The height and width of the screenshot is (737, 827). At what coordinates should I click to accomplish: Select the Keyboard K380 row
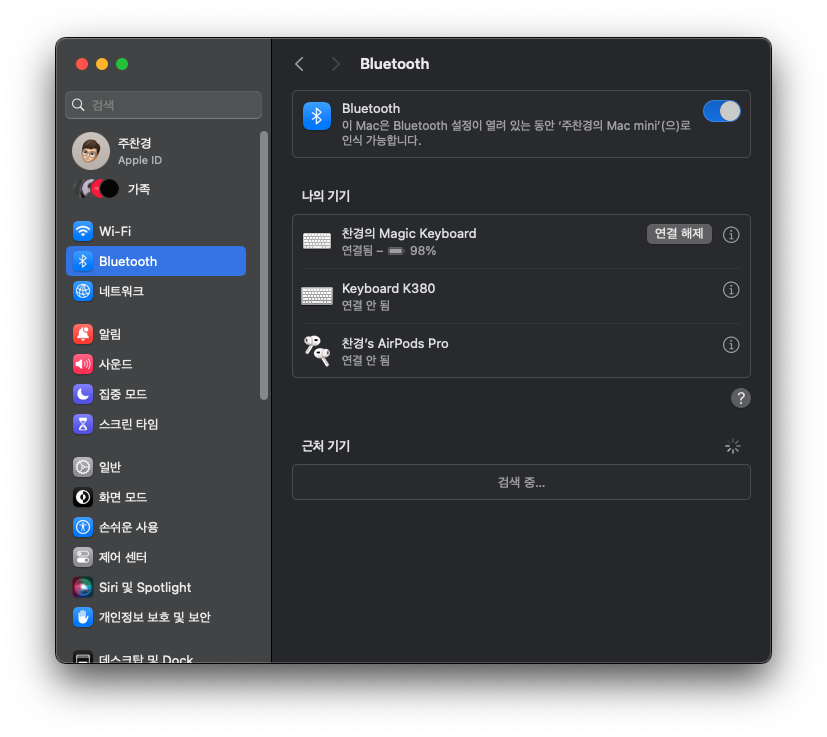pos(521,296)
